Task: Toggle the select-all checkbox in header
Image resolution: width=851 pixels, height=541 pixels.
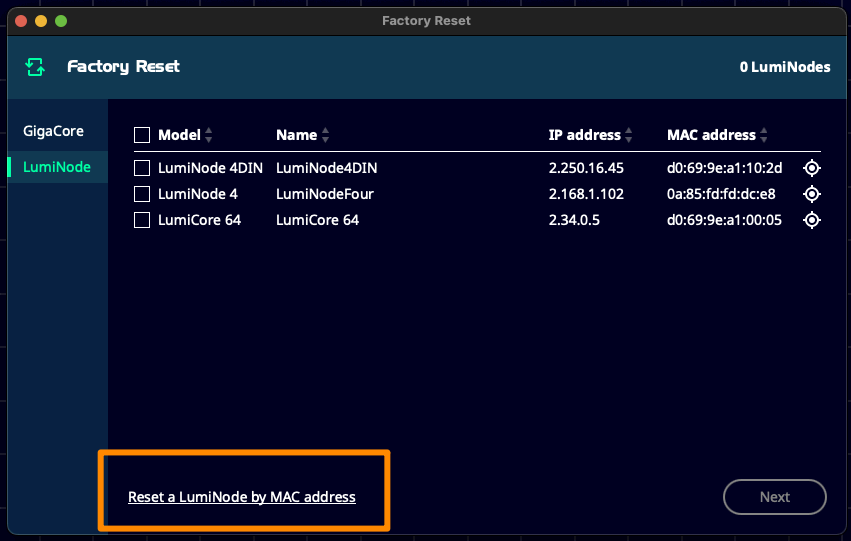Action: 142,135
